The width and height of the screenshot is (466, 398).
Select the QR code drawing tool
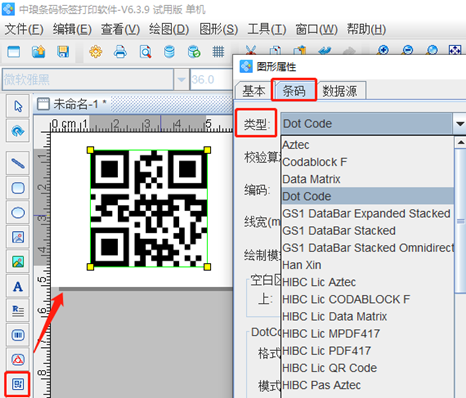(x=18, y=384)
